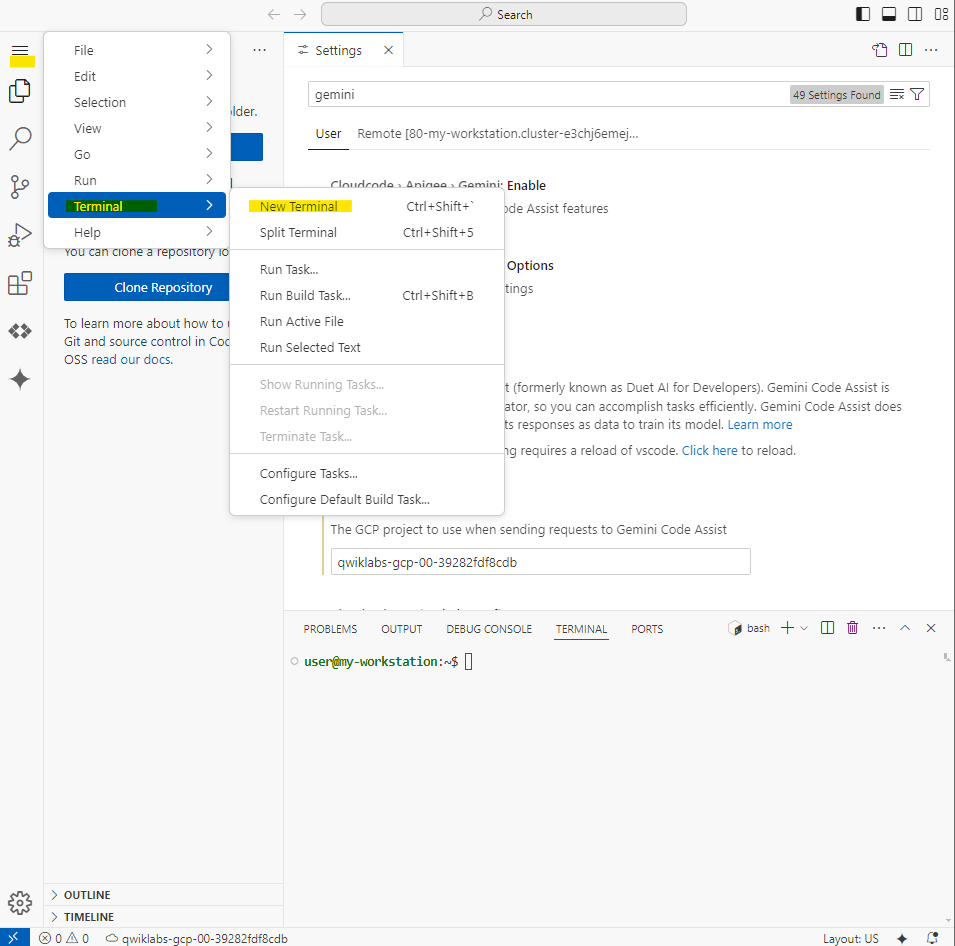Split the Settings editor right
The height and width of the screenshot is (946, 955).
point(906,50)
